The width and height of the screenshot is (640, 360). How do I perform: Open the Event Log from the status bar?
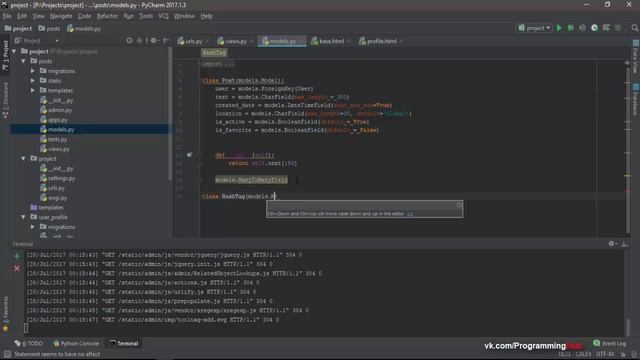(609, 343)
